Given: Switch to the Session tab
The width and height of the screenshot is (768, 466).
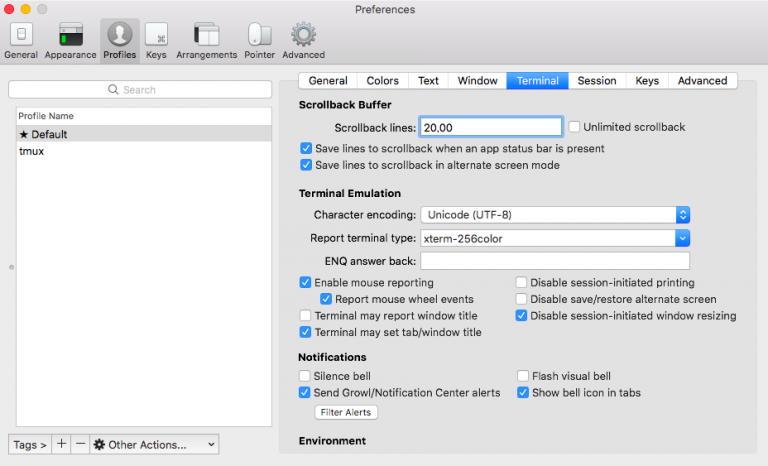Looking at the screenshot, I should tap(597, 81).
